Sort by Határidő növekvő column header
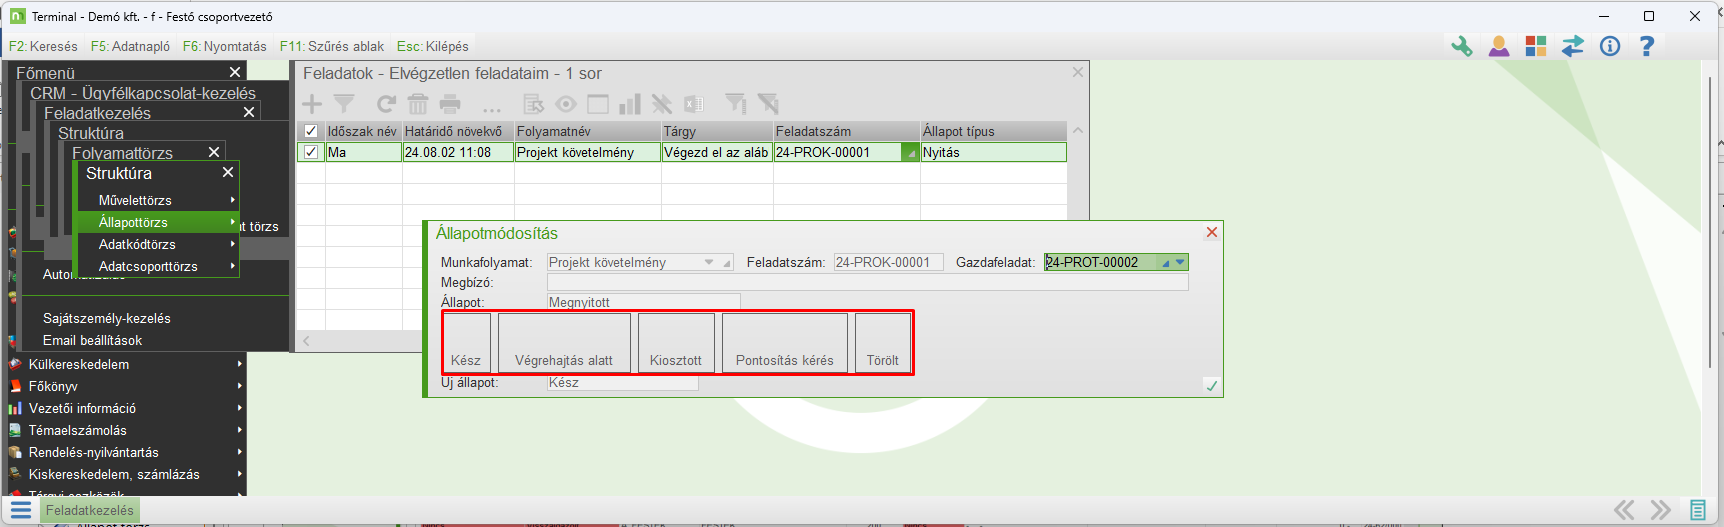1724x527 pixels. pyautogui.click(x=458, y=131)
